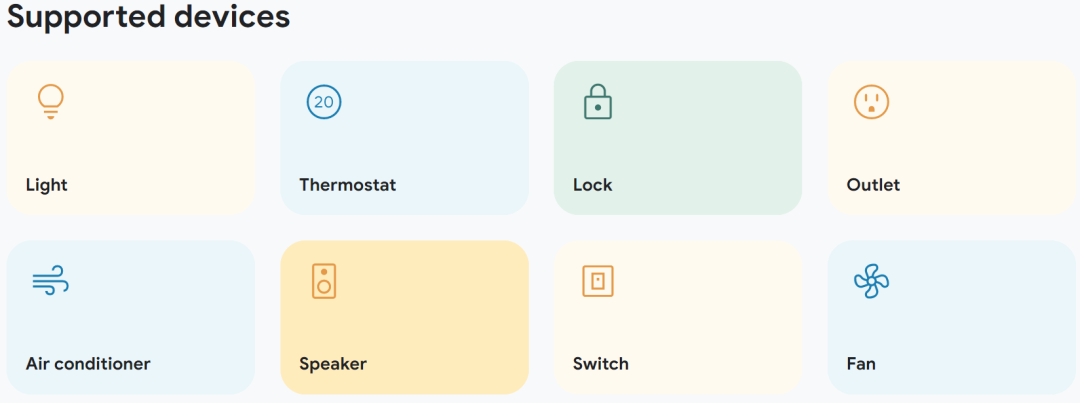
Task: Click the blue fan blades icon
Action: pyautogui.click(x=871, y=281)
